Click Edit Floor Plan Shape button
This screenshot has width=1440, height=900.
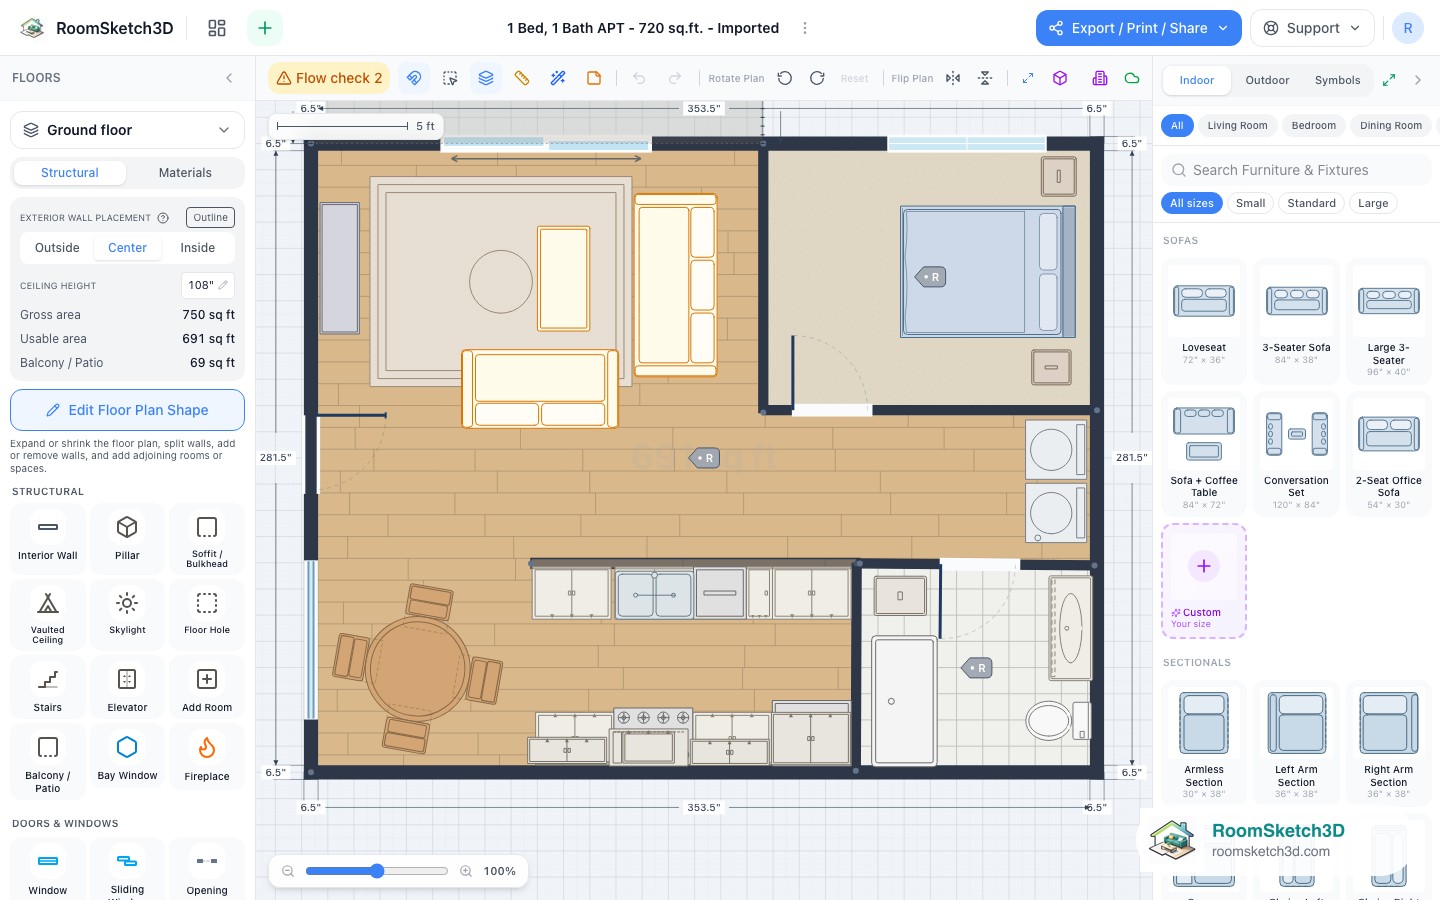127,410
